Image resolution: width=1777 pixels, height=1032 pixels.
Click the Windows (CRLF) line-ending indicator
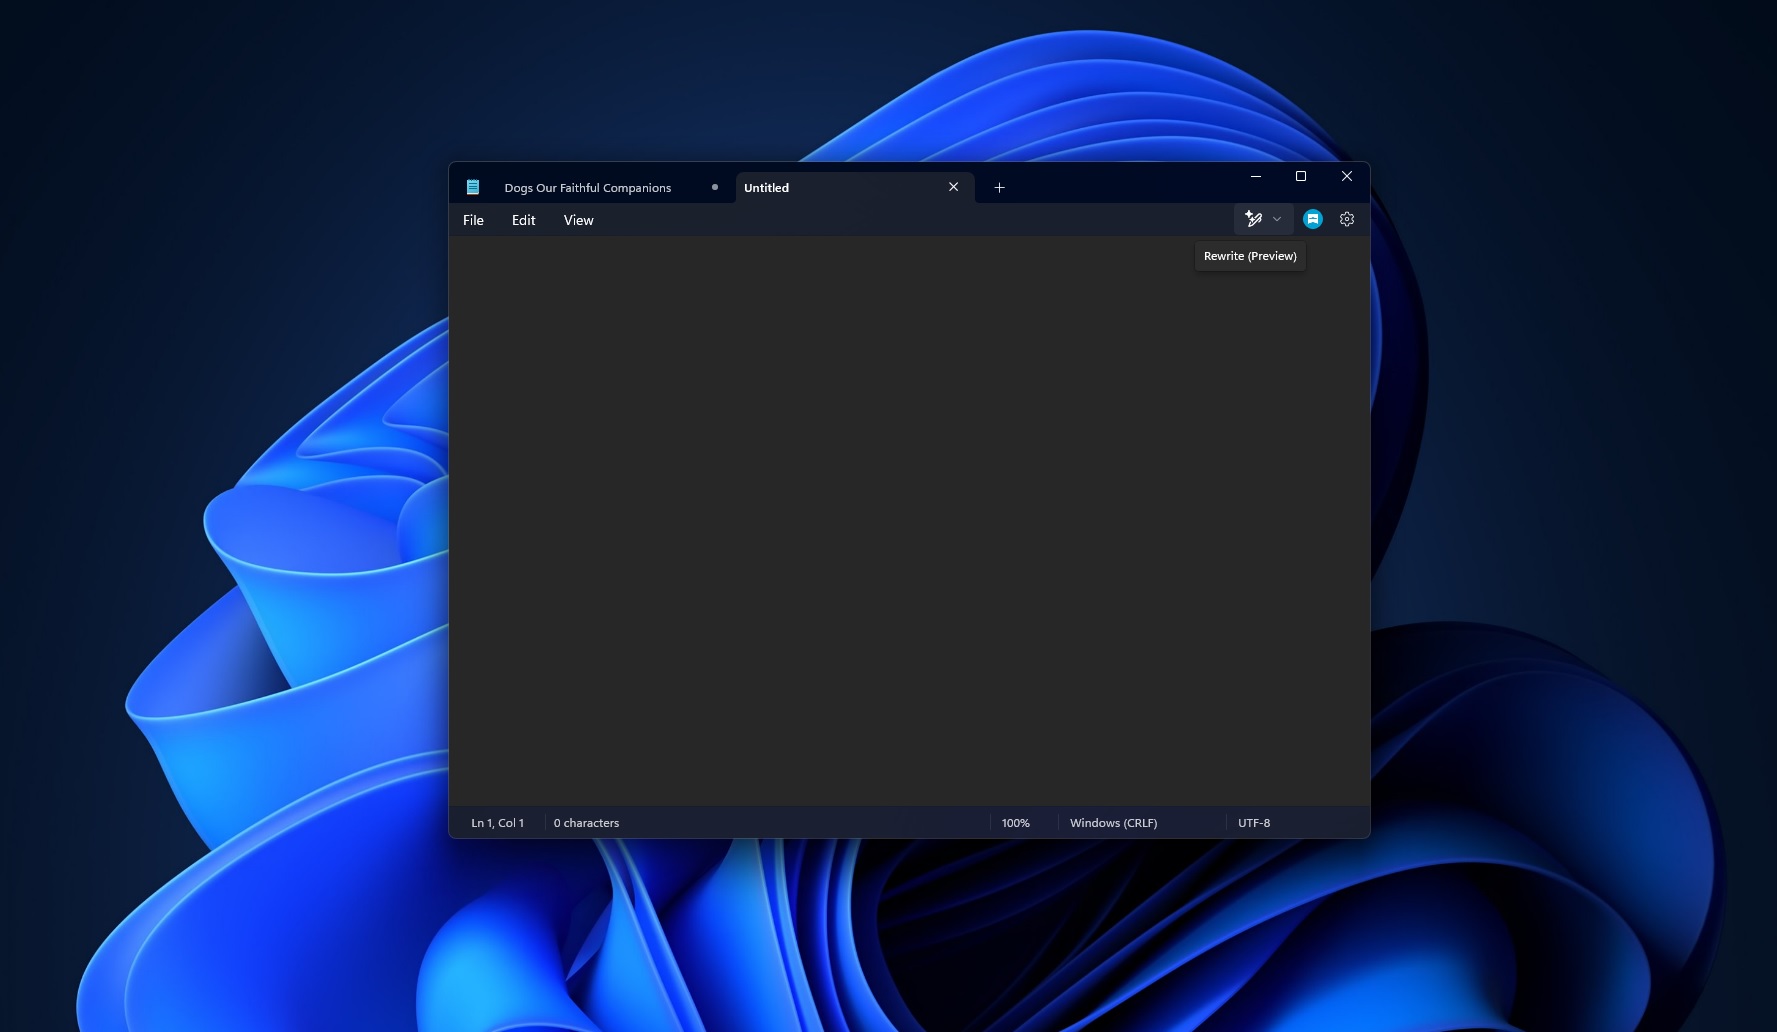tap(1113, 822)
